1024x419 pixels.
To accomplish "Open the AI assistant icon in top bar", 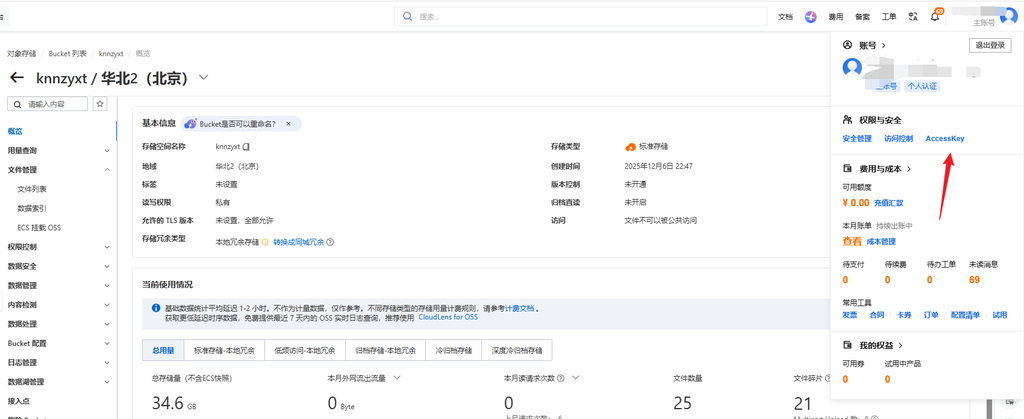I will pyautogui.click(x=810, y=17).
